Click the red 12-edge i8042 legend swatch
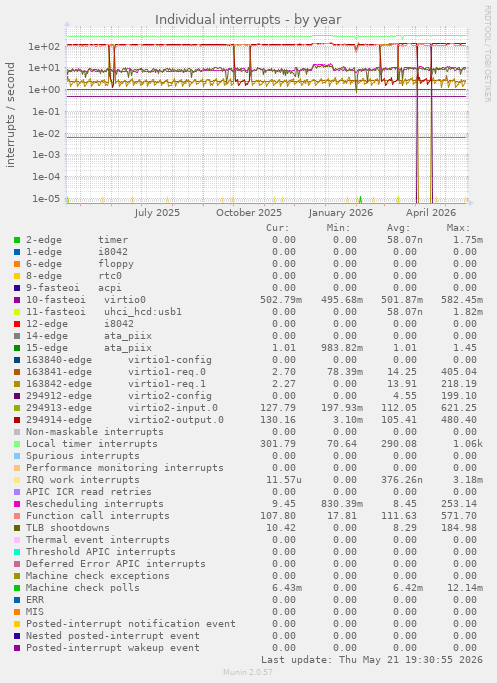 17,324
